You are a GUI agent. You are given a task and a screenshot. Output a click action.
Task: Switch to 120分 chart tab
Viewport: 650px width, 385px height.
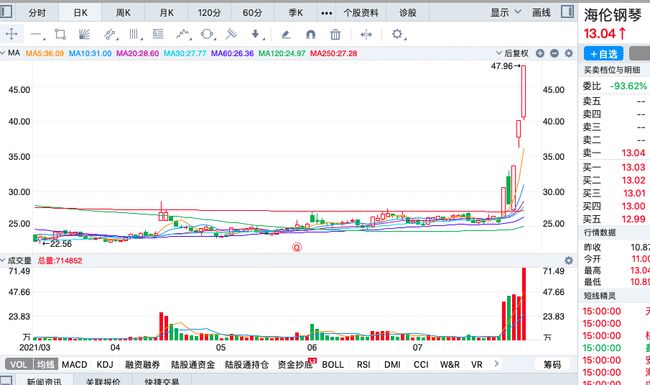(209, 13)
